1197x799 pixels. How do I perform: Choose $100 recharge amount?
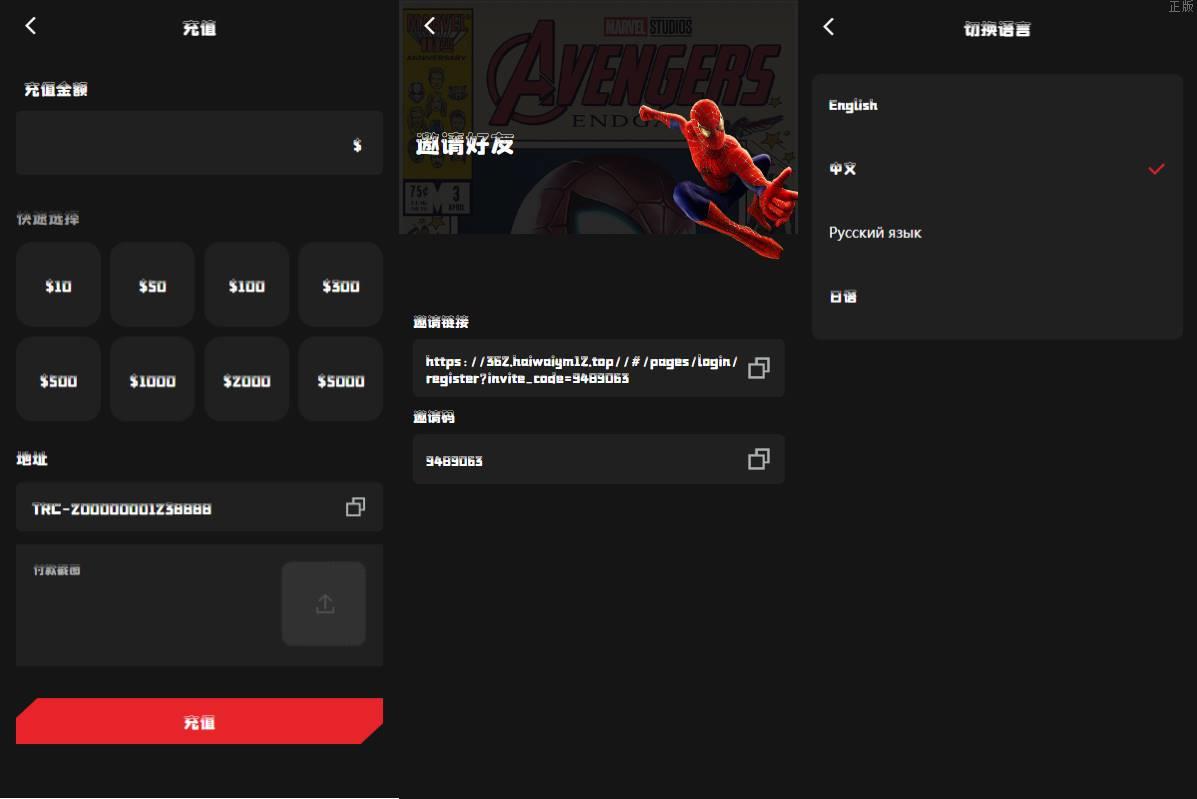(246, 286)
